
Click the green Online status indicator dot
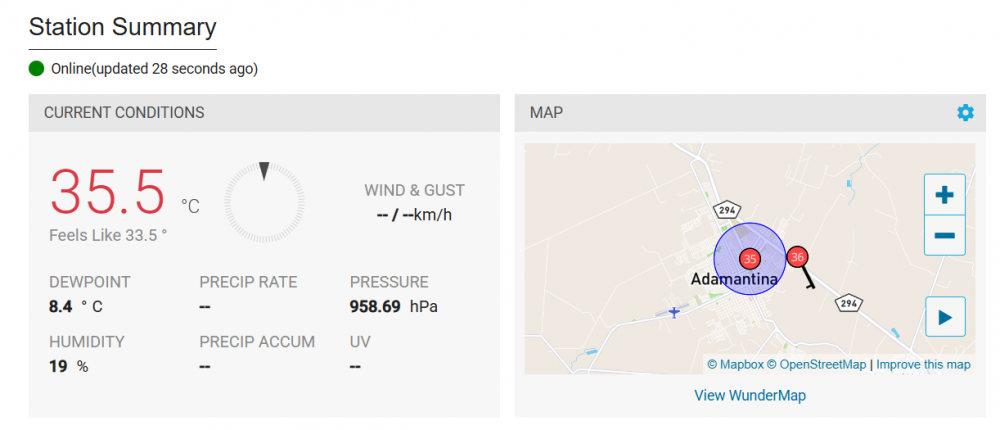point(37,69)
